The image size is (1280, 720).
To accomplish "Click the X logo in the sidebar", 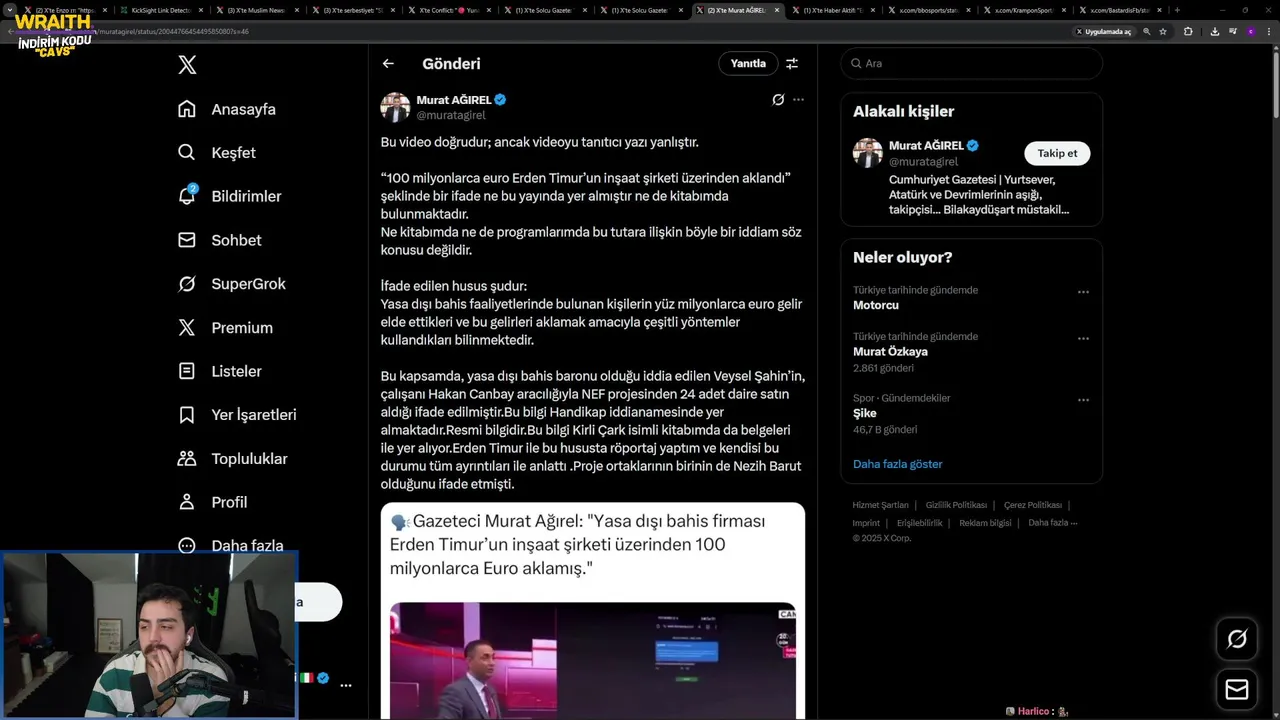I will (x=187, y=65).
